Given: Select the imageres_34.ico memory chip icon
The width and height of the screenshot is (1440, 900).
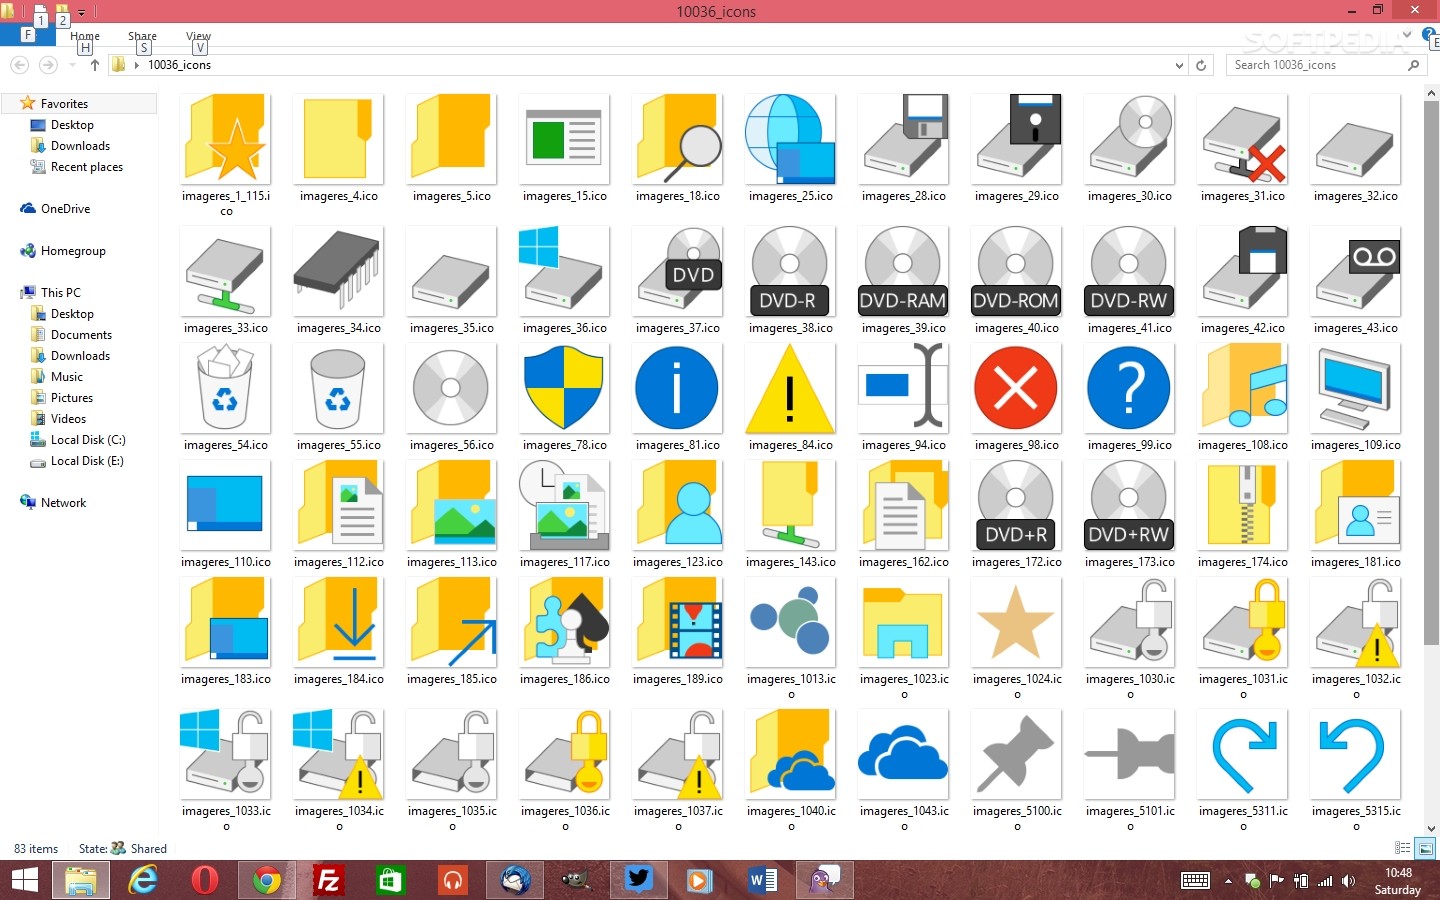Looking at the screenshot, I should (x=338, y=271).
